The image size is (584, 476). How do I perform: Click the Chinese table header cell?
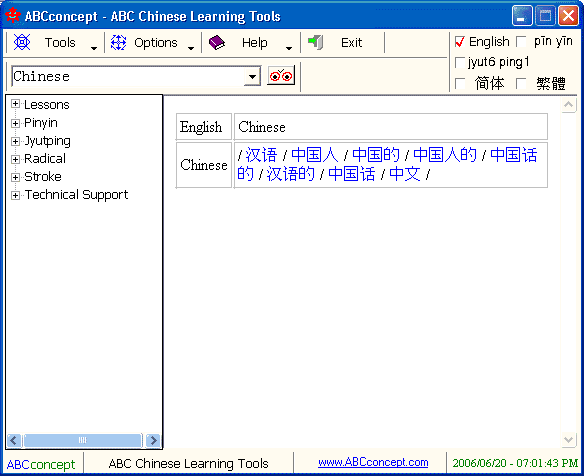(391, 127)
